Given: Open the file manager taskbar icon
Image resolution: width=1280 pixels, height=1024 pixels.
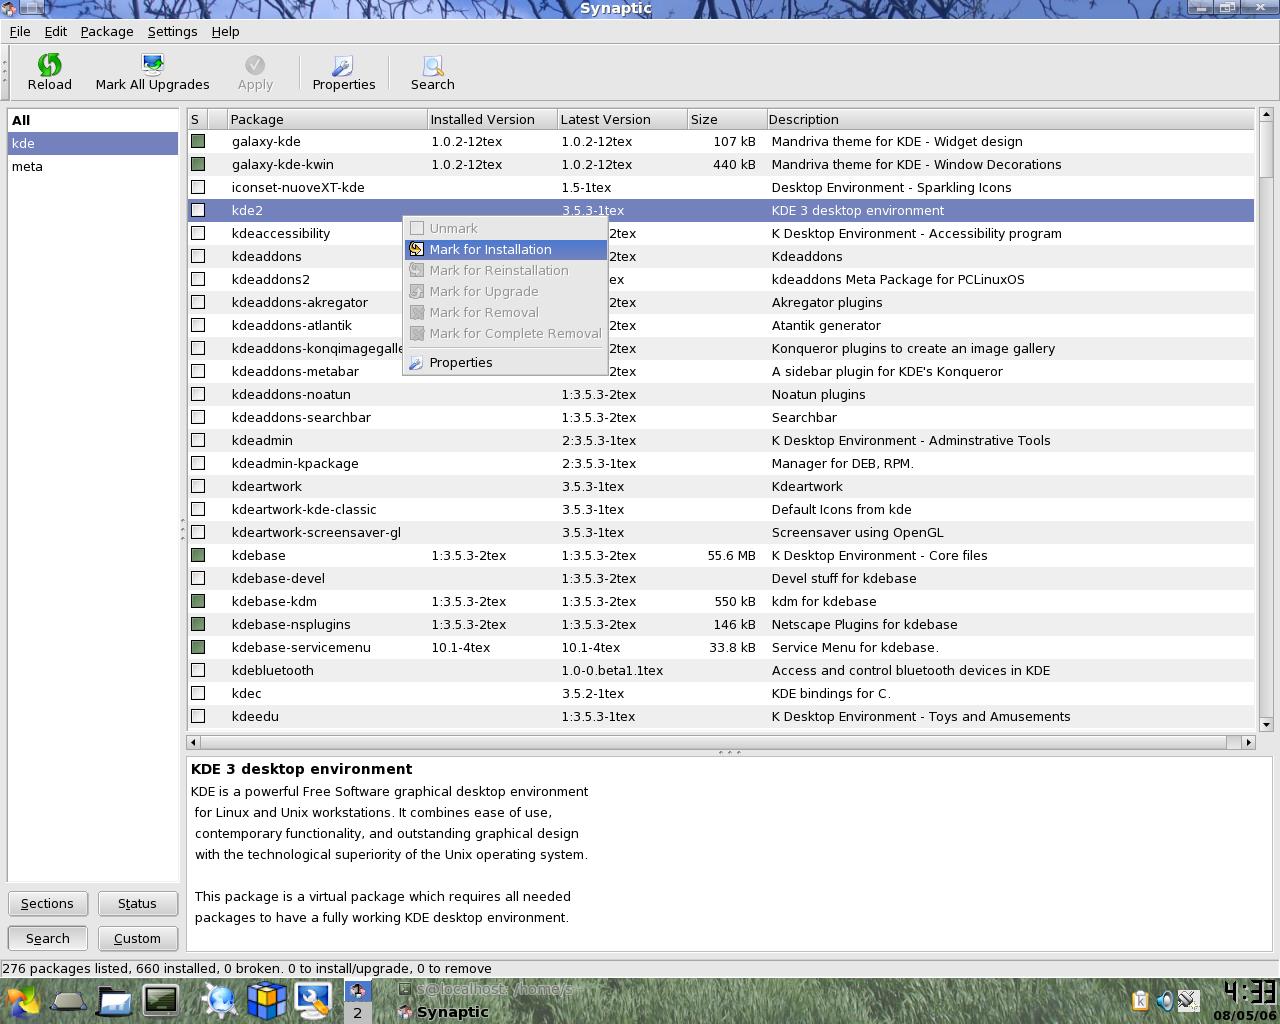Looking at the screenshot, I should pos(114,1000).
